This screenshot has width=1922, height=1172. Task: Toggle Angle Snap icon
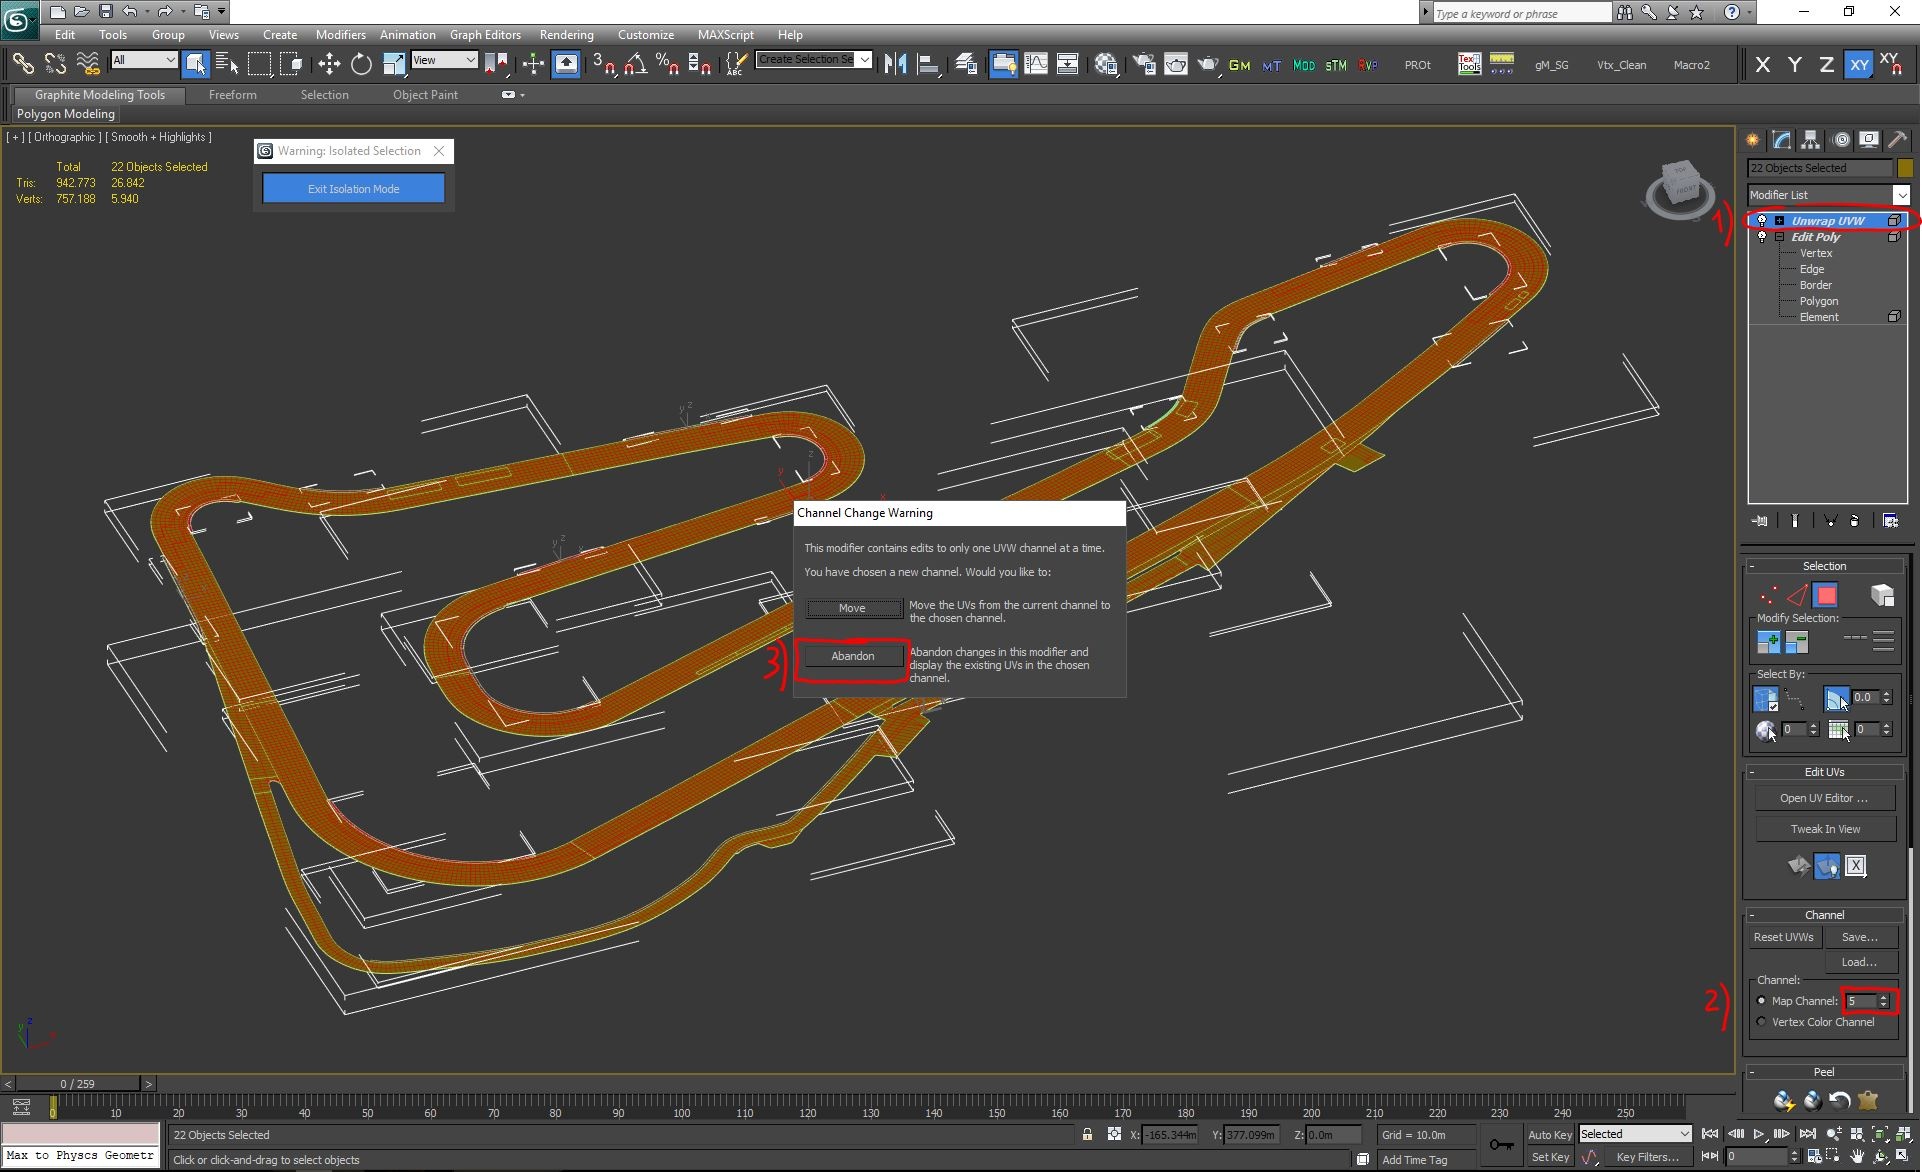click(636, 65)
